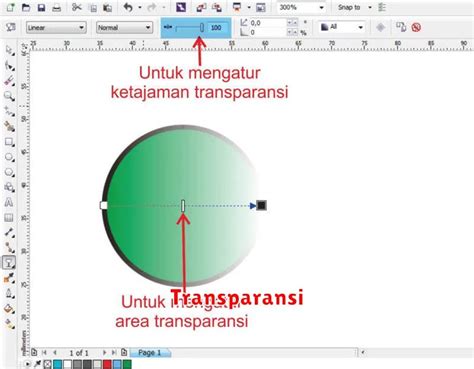Click the angle value spinner arrows

pos(292,23)
